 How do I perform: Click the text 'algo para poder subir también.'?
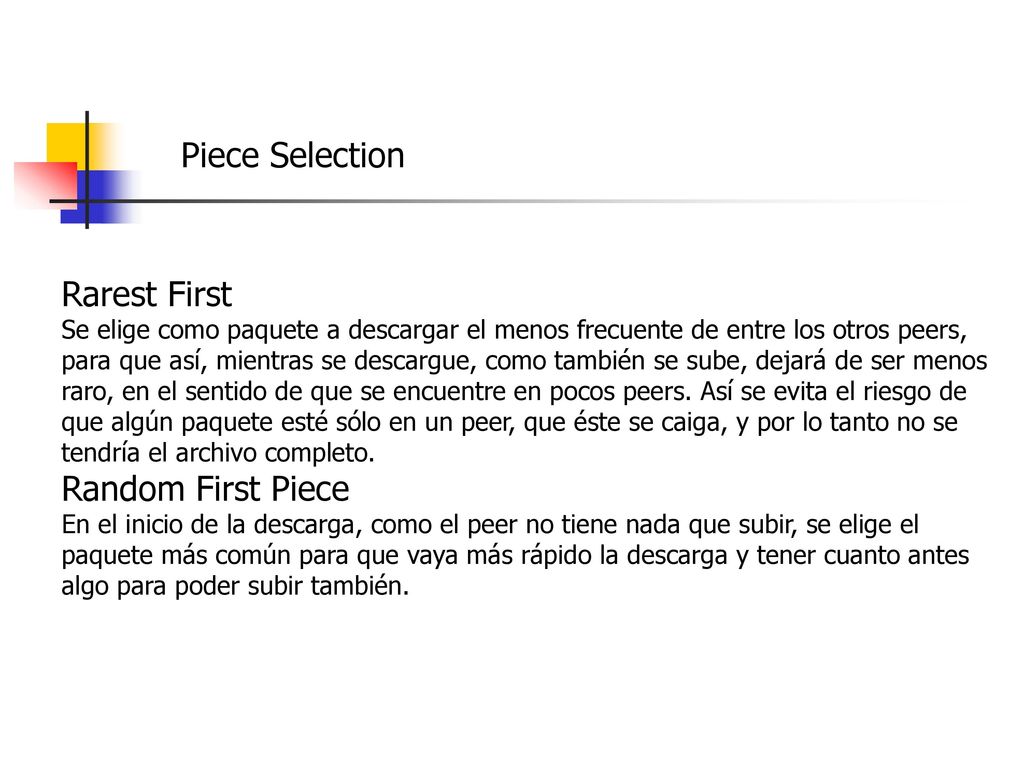tap(235, 586)
